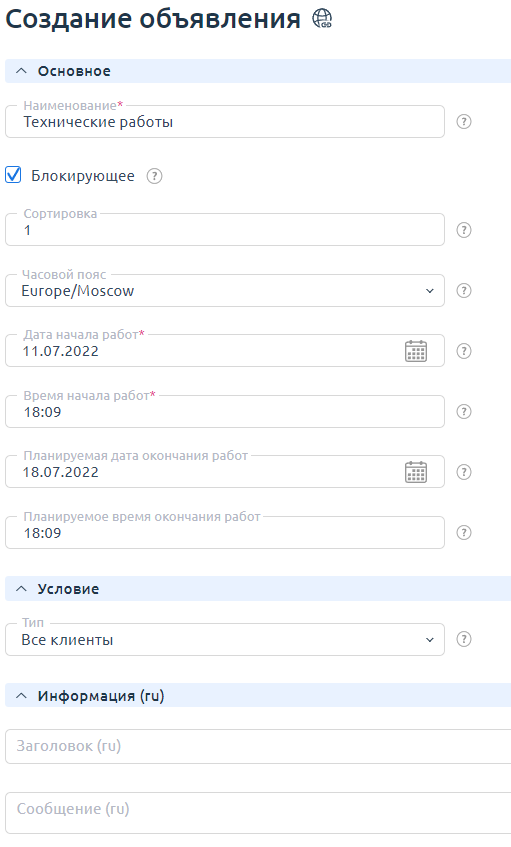Image resolution: width=511 pixels, height=847 pixels.
Task: Click help icon for Часовой пояс
Action: 463,291
